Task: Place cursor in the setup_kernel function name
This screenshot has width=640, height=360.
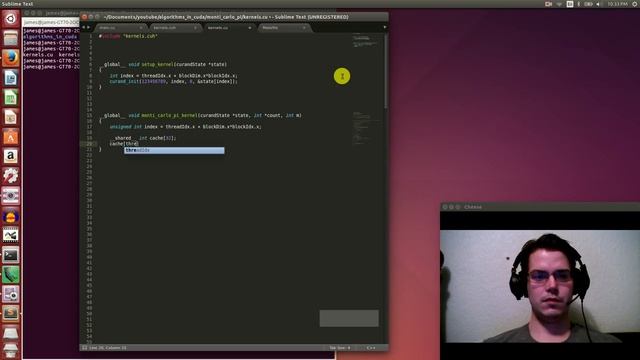Action: tap(158, 64)
